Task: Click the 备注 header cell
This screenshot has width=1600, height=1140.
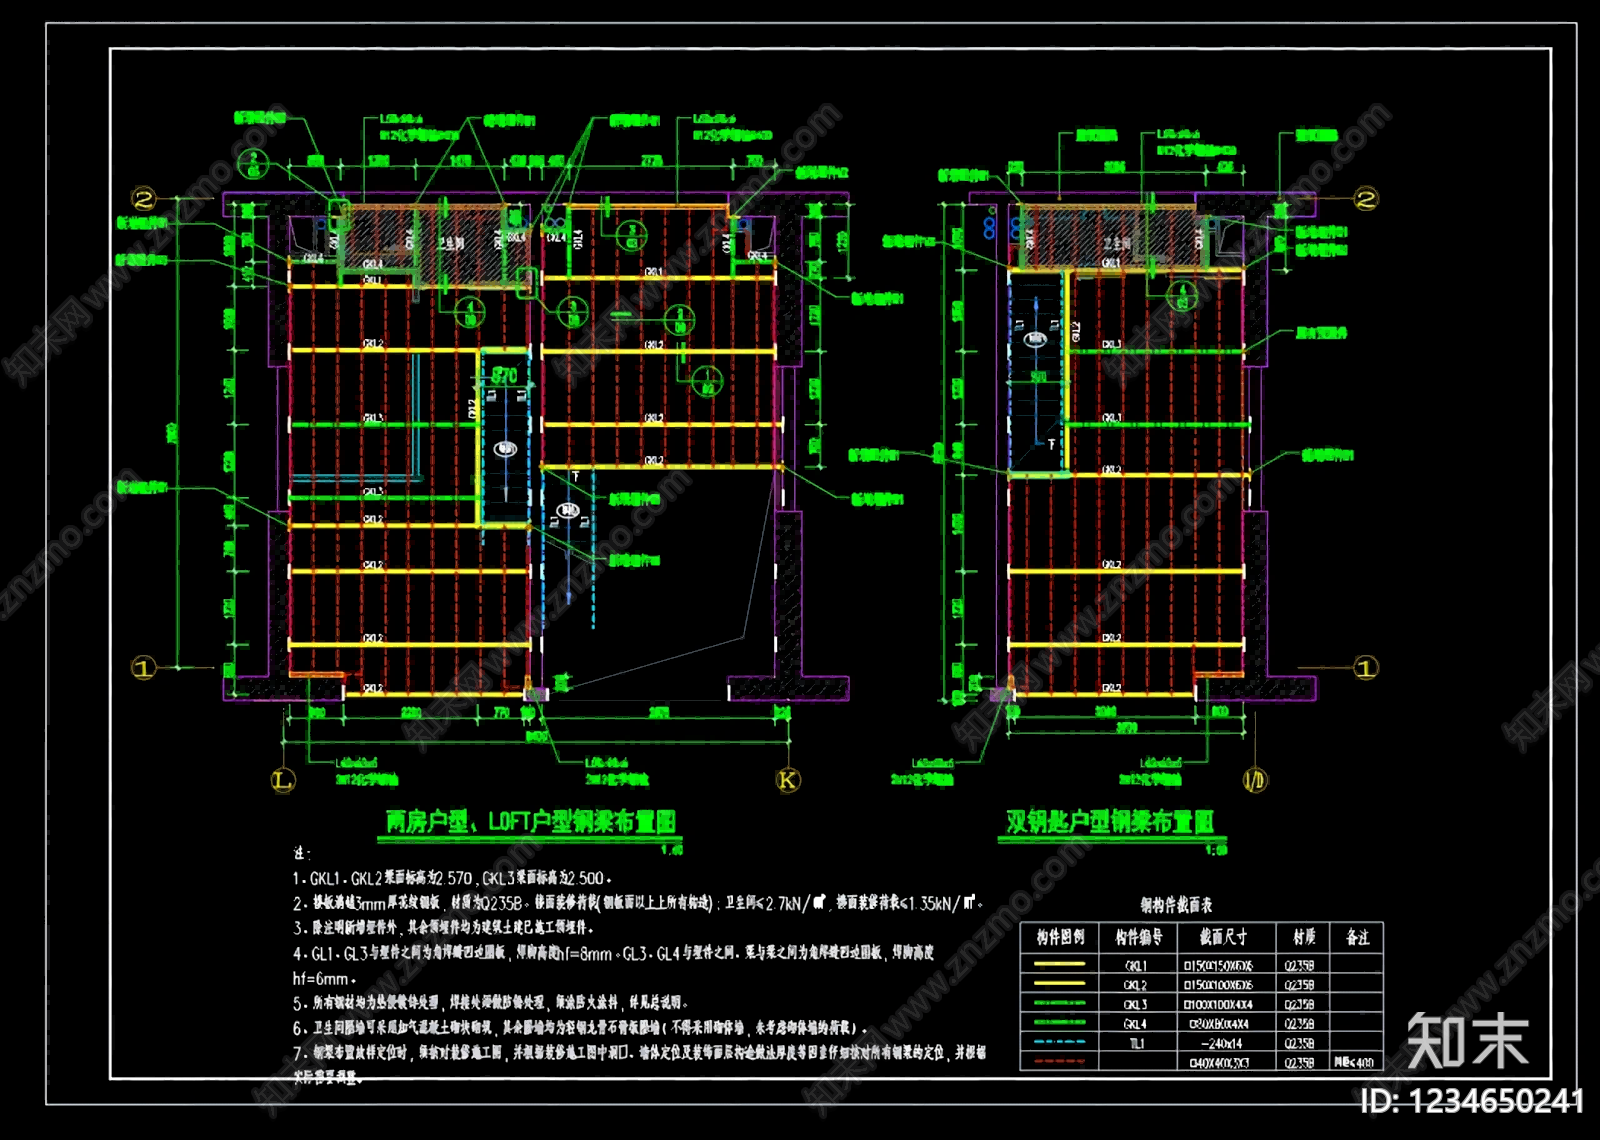Action: click(x=1357, y=937)
